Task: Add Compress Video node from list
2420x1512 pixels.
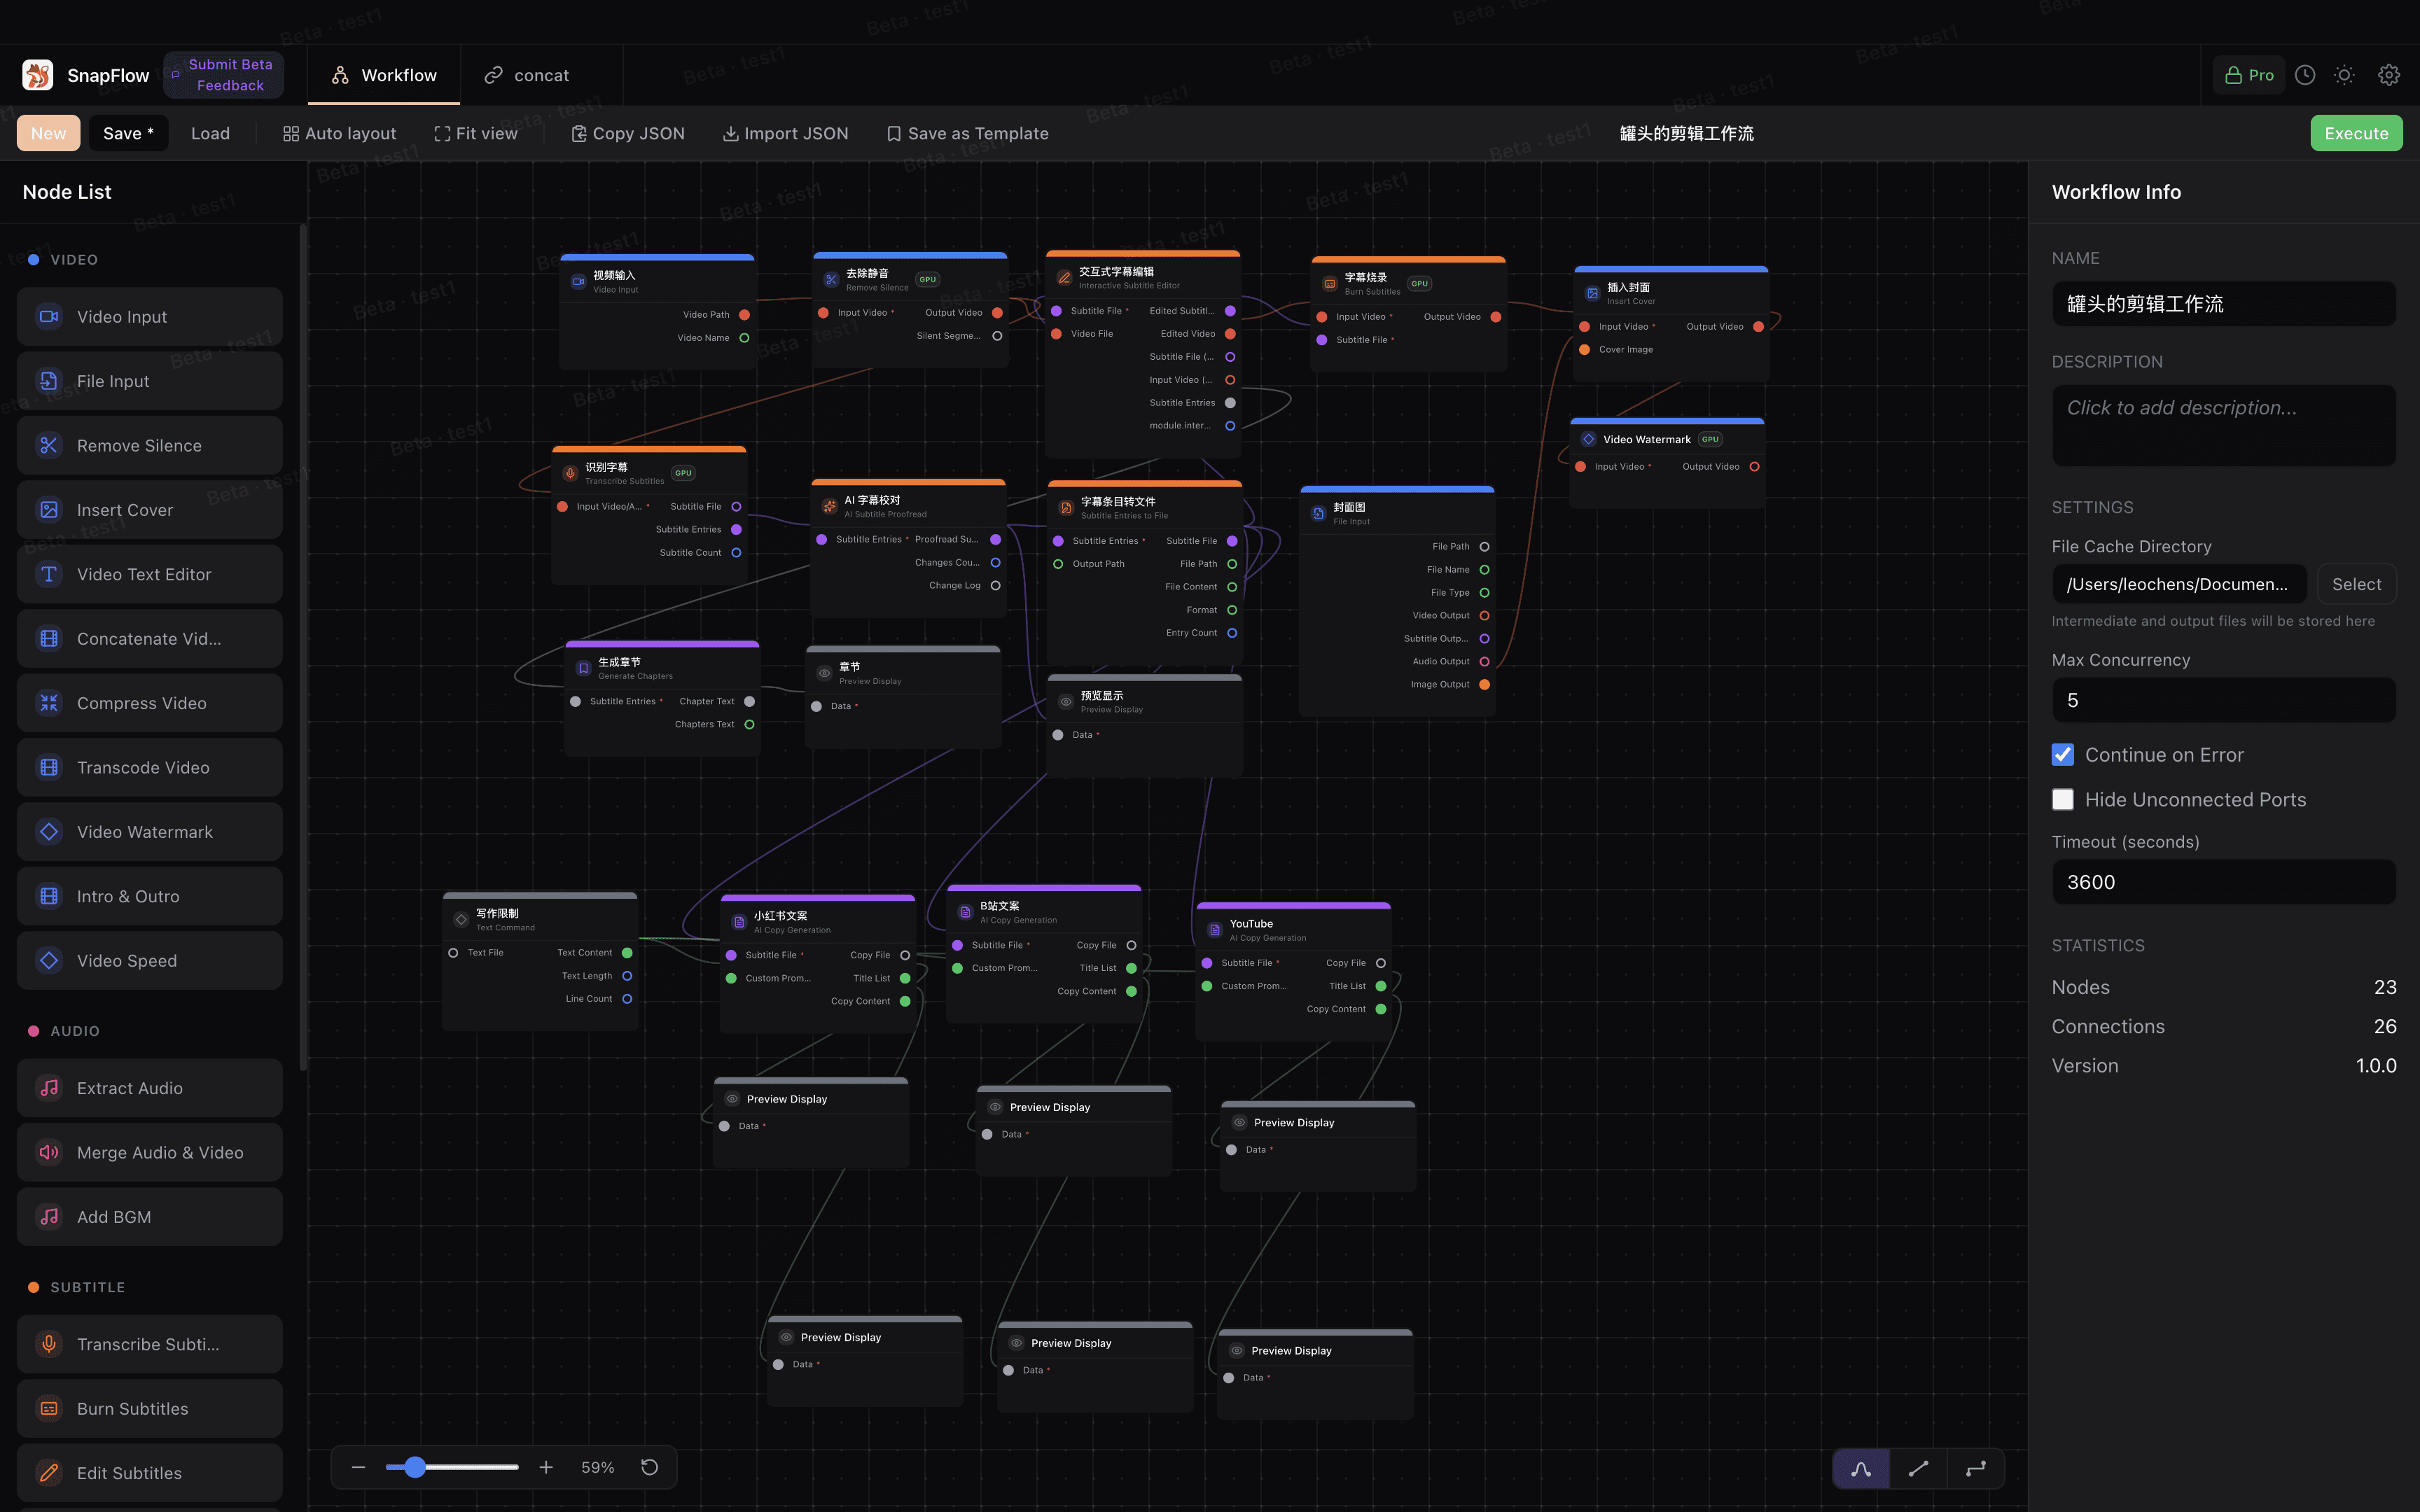Action: click(x=150, y=703)
